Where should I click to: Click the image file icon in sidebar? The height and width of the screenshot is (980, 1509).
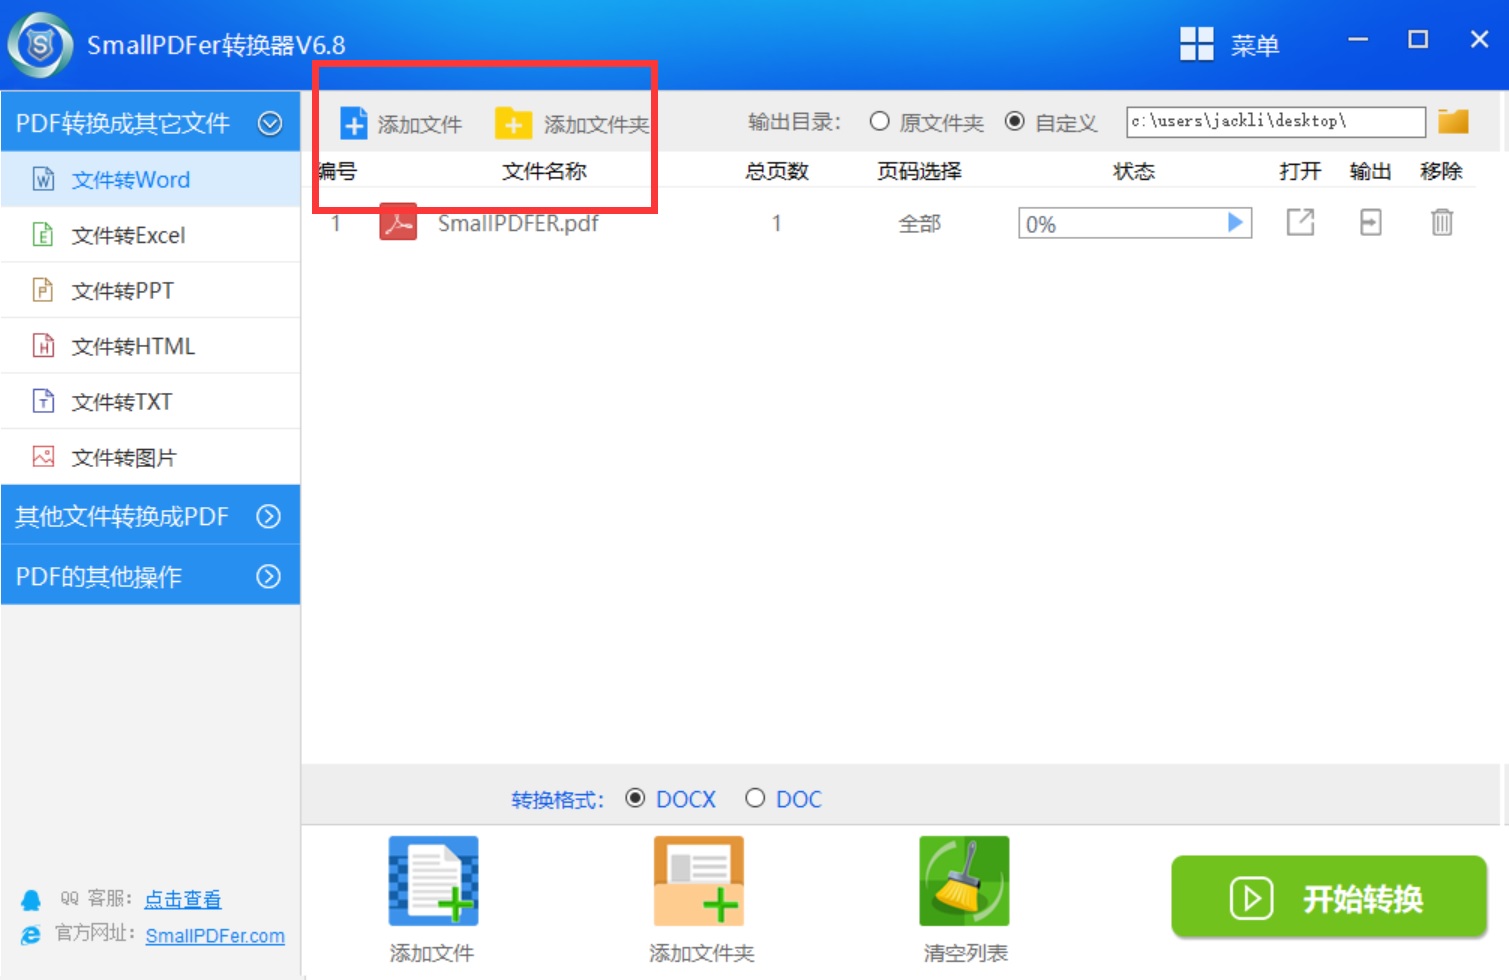coord(43,457)
